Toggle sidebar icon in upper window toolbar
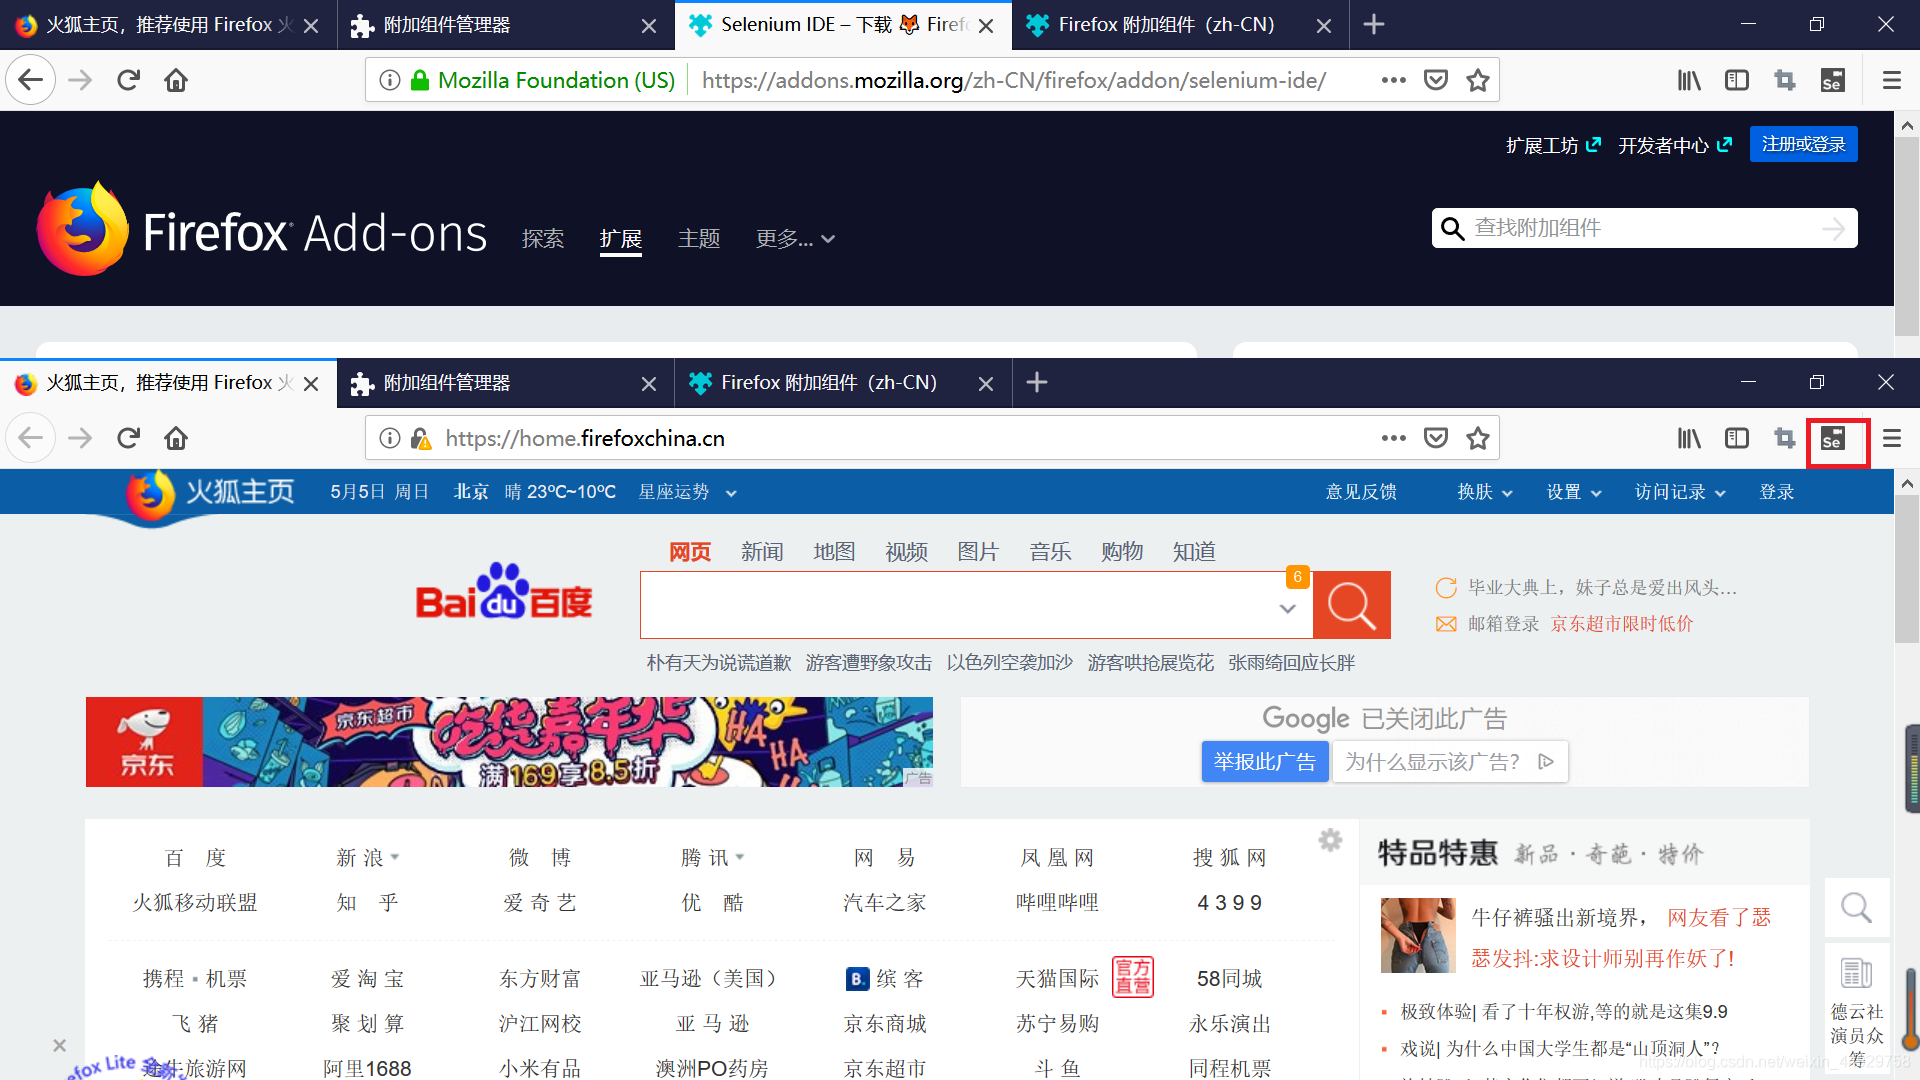The image size is (1920, 1080). pos(1737,80)
